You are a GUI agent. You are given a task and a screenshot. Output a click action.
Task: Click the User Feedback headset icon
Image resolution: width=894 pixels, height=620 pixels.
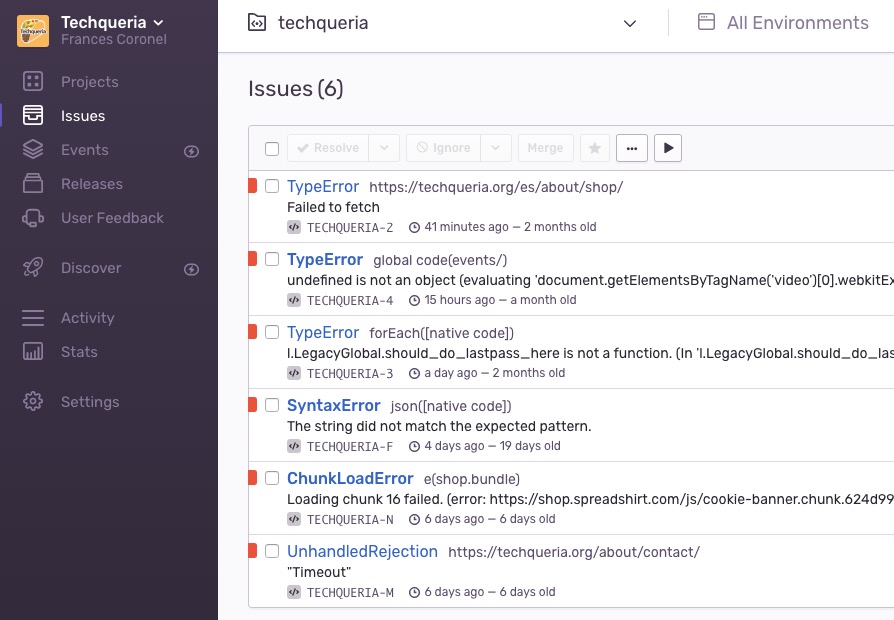[32, 218]
